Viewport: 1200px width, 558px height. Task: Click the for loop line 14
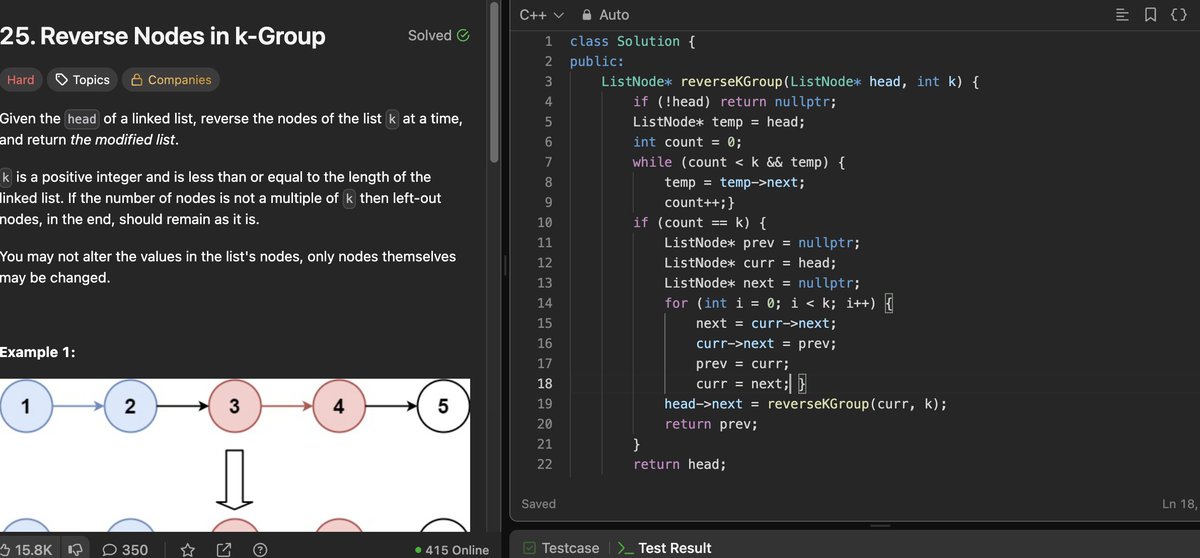(778, 303)
